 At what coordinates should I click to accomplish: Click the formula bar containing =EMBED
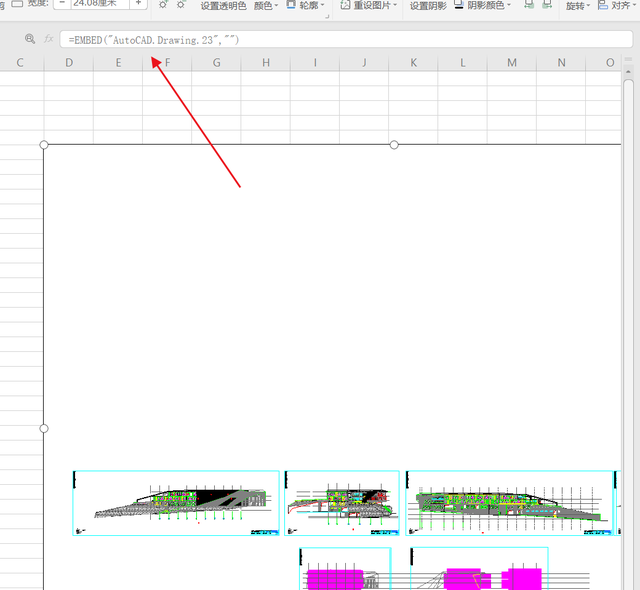coord(346,40)
